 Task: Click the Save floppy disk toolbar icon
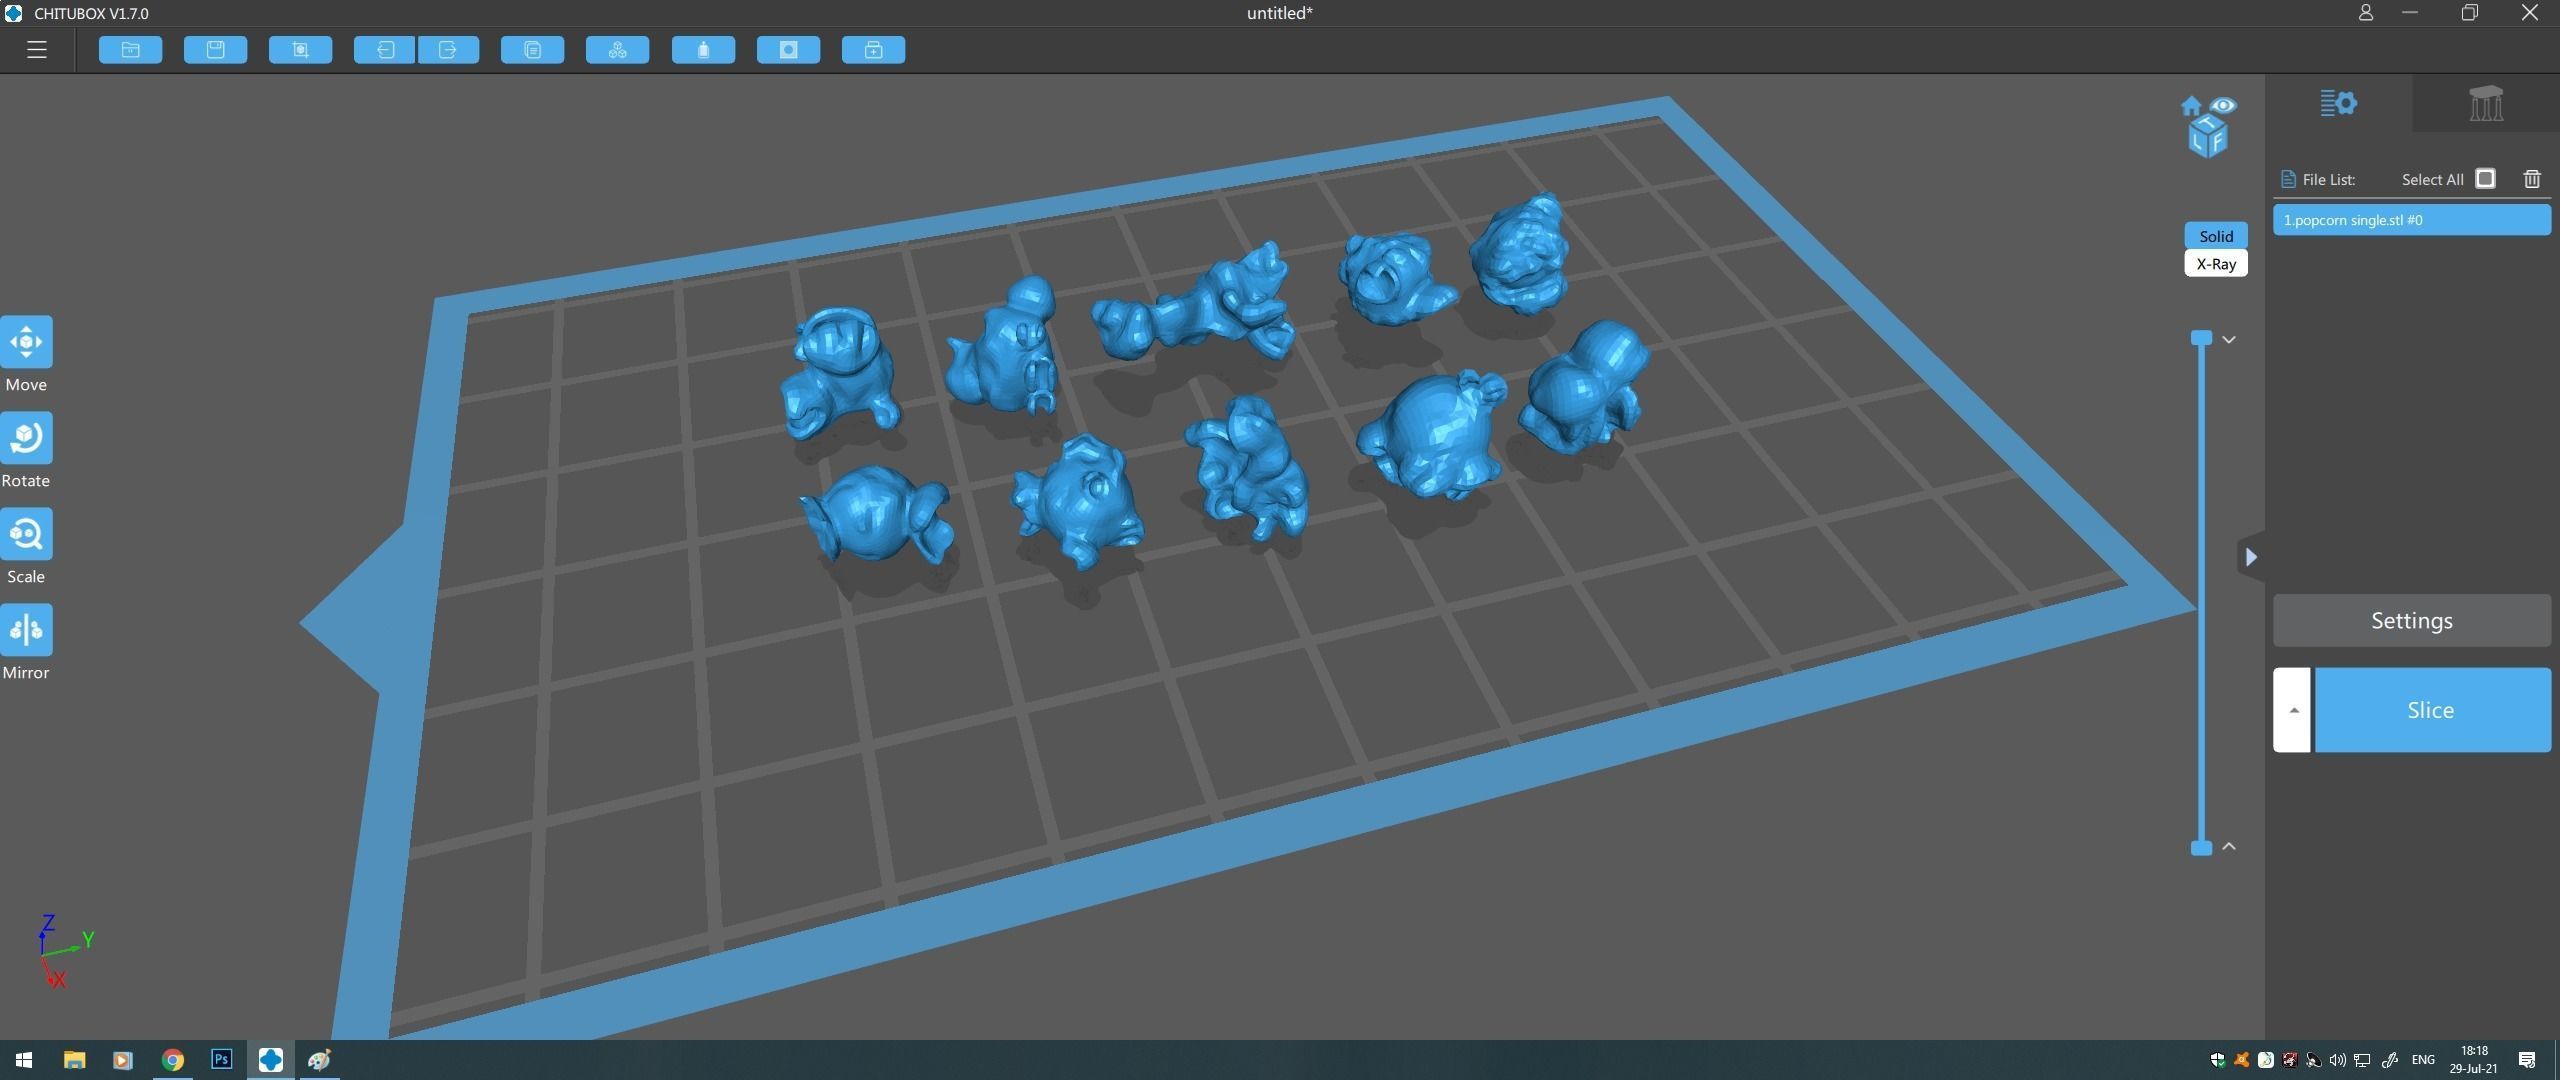pos(215,50)
